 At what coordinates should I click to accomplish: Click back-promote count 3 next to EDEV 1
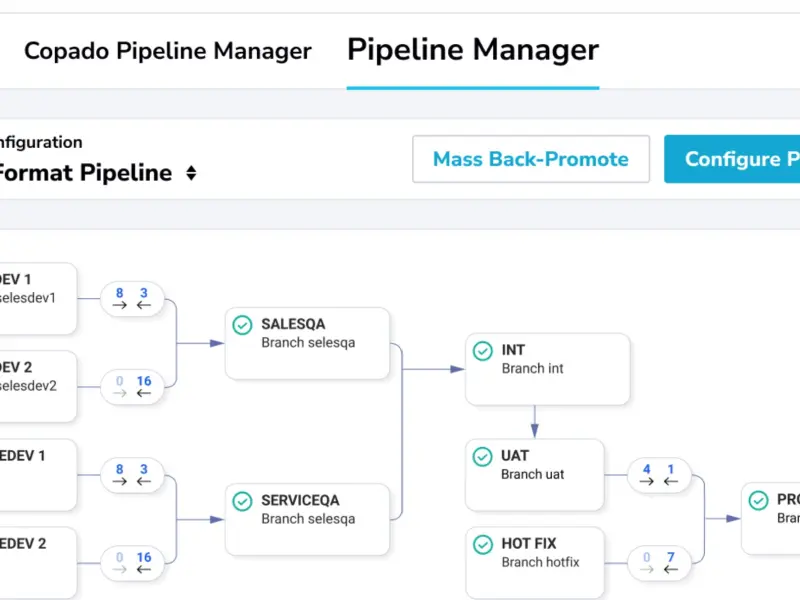point(144,469)
